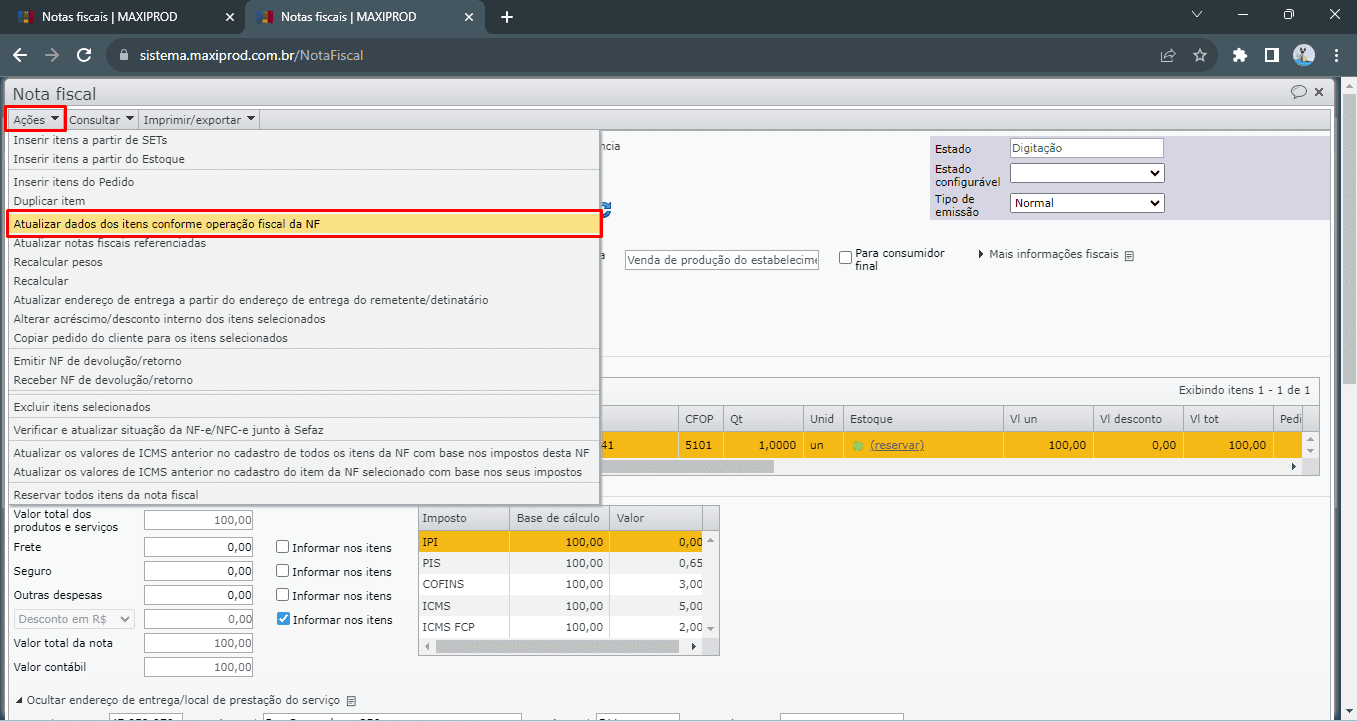Expand the Mais informações fiscais section
The width and height of the screenshot is (1357, 722).
[1052, 254]
